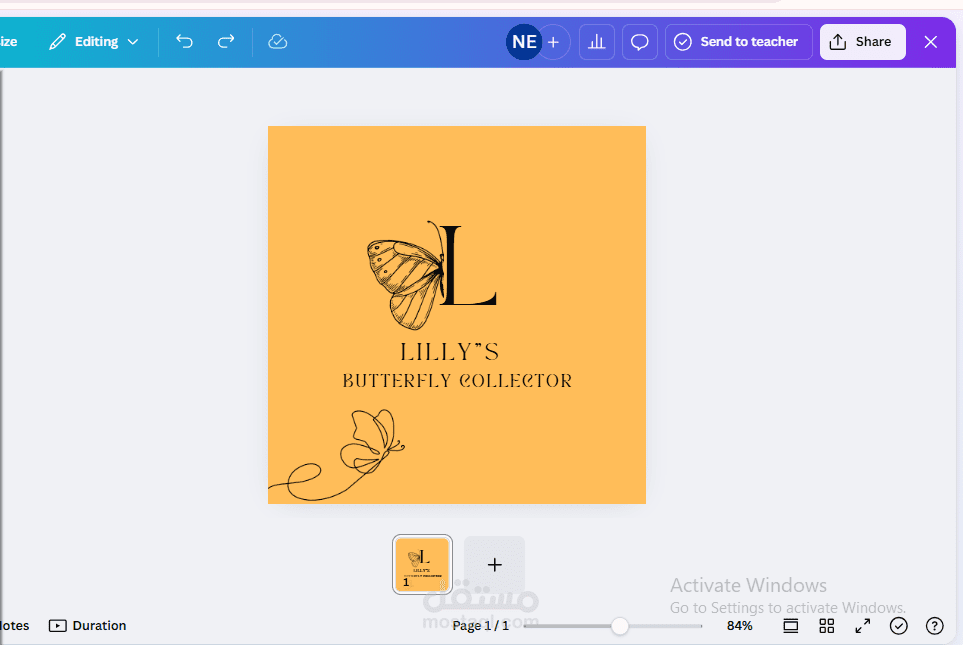
Task: Add a new page with plus
Action: coord(494,565)
